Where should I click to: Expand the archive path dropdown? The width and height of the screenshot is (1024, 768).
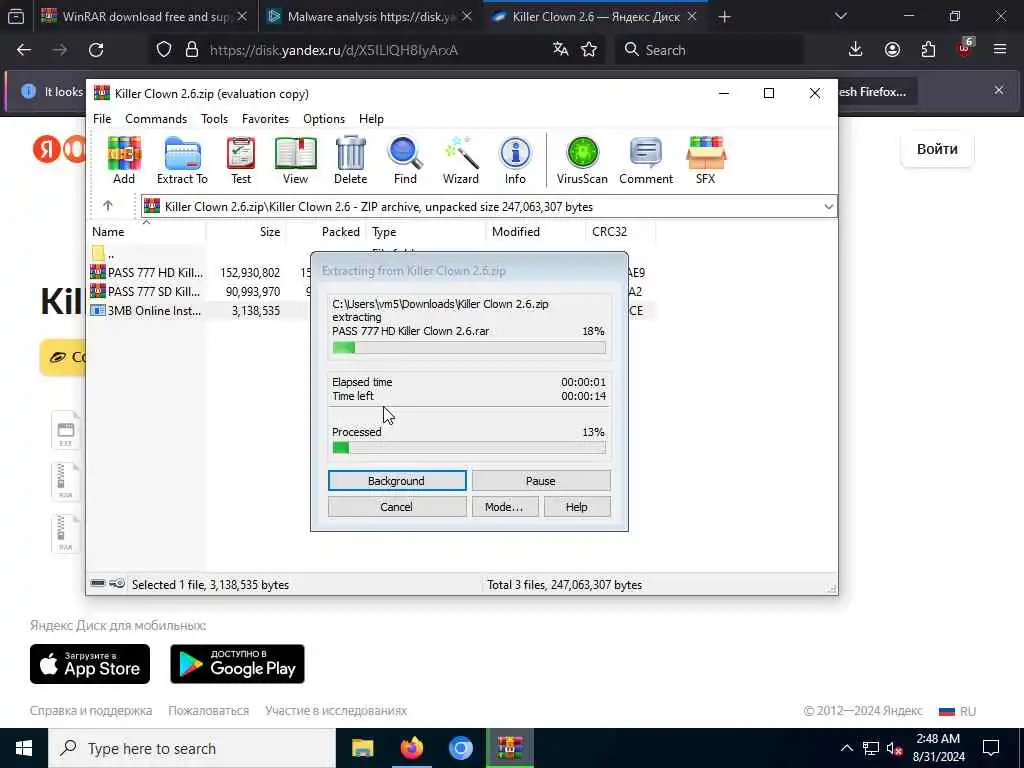828,206
